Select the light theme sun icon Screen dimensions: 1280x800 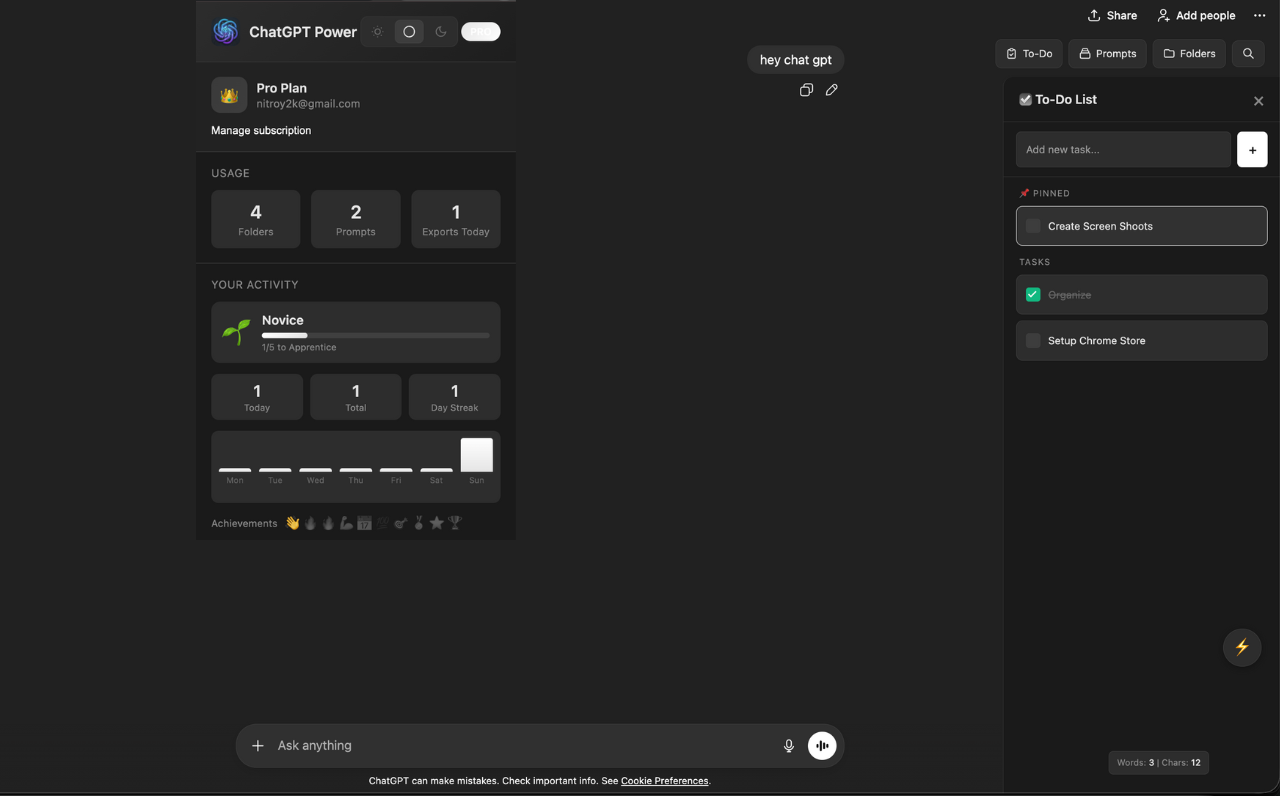pos(377,31)
